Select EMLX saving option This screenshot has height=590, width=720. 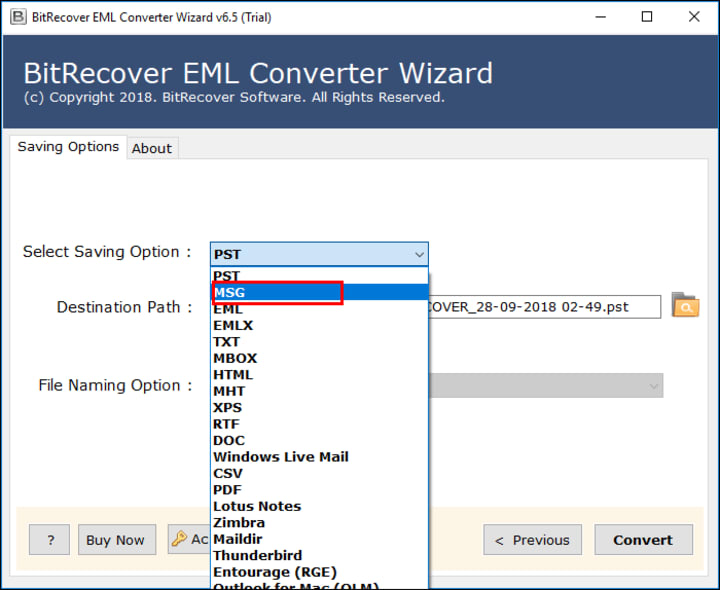pos(319,325)
